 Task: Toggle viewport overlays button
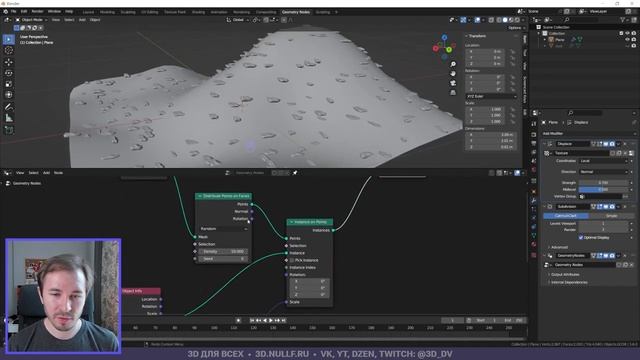coord(477,20)
